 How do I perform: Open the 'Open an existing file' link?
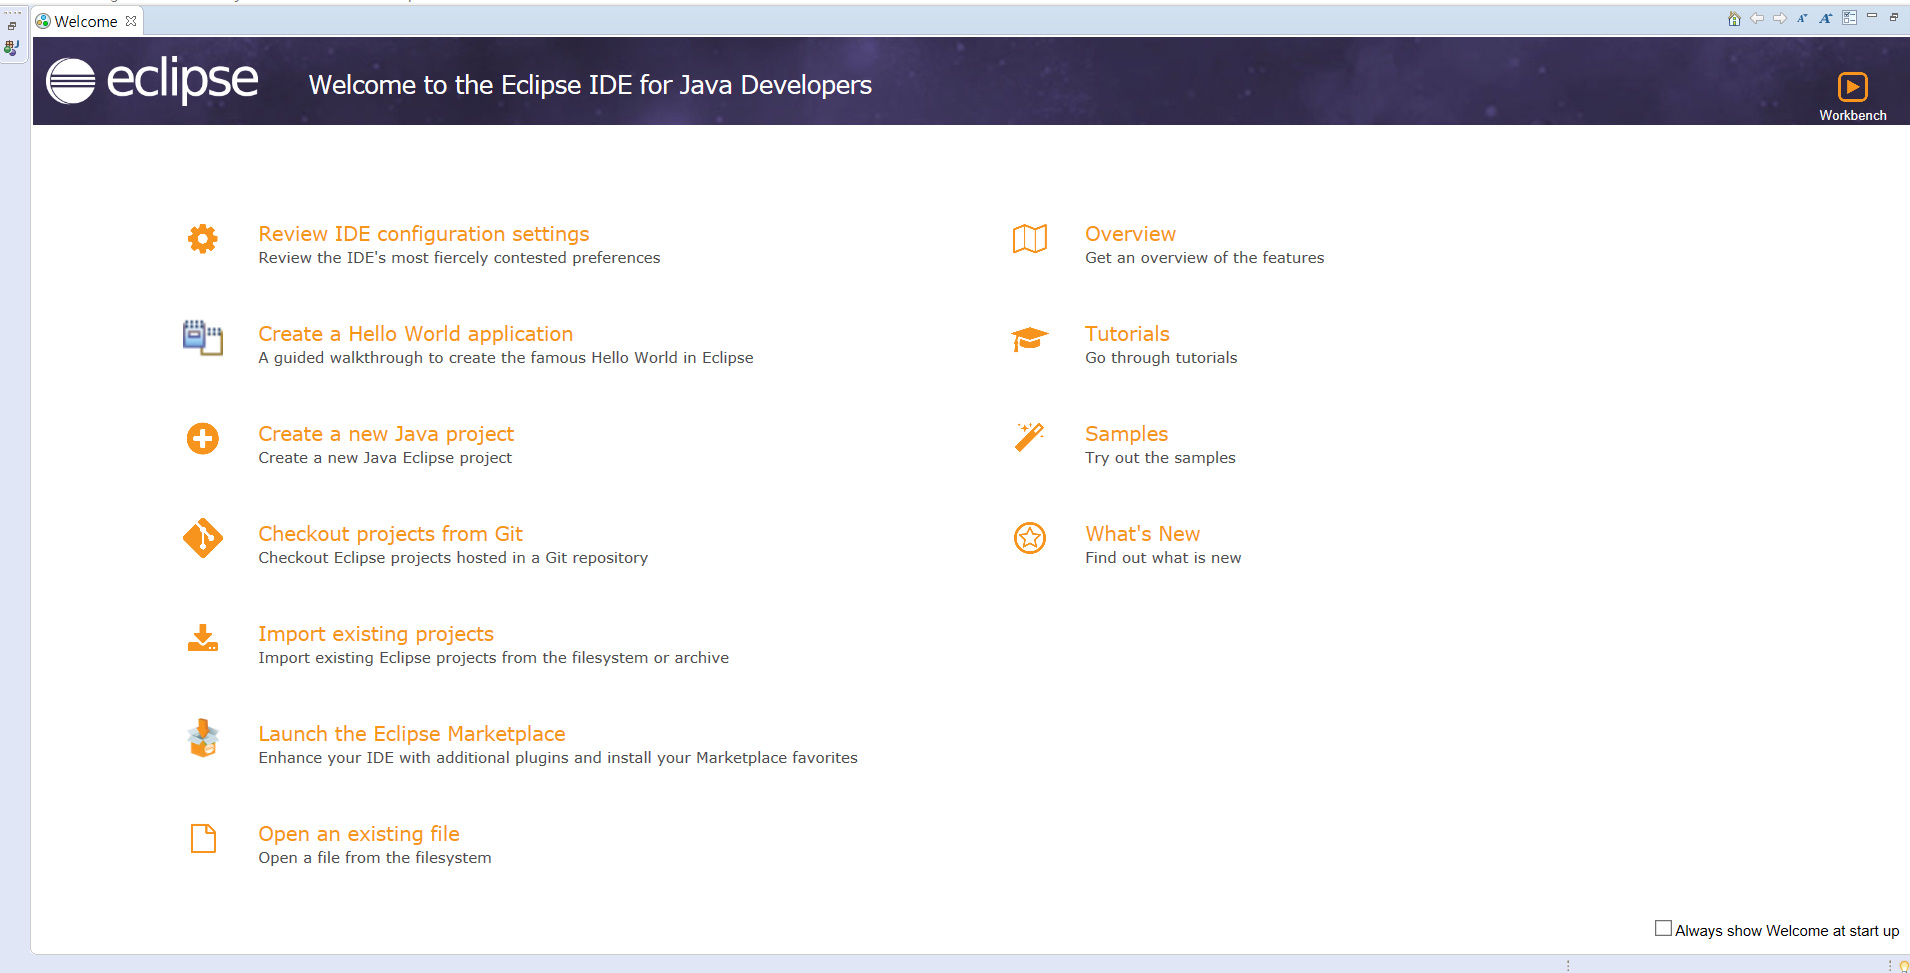pos(359,834)
